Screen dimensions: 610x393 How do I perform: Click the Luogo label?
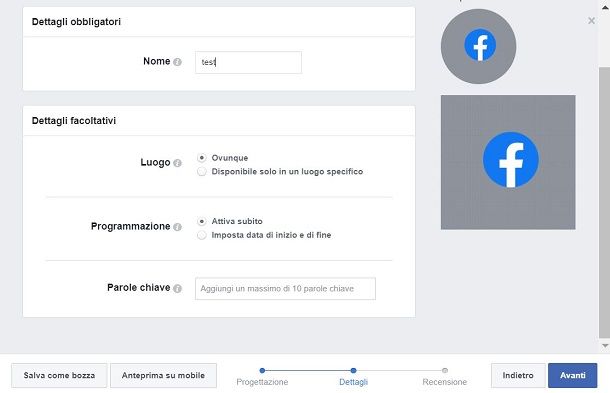pyautogui.click(x=155, y=162)
